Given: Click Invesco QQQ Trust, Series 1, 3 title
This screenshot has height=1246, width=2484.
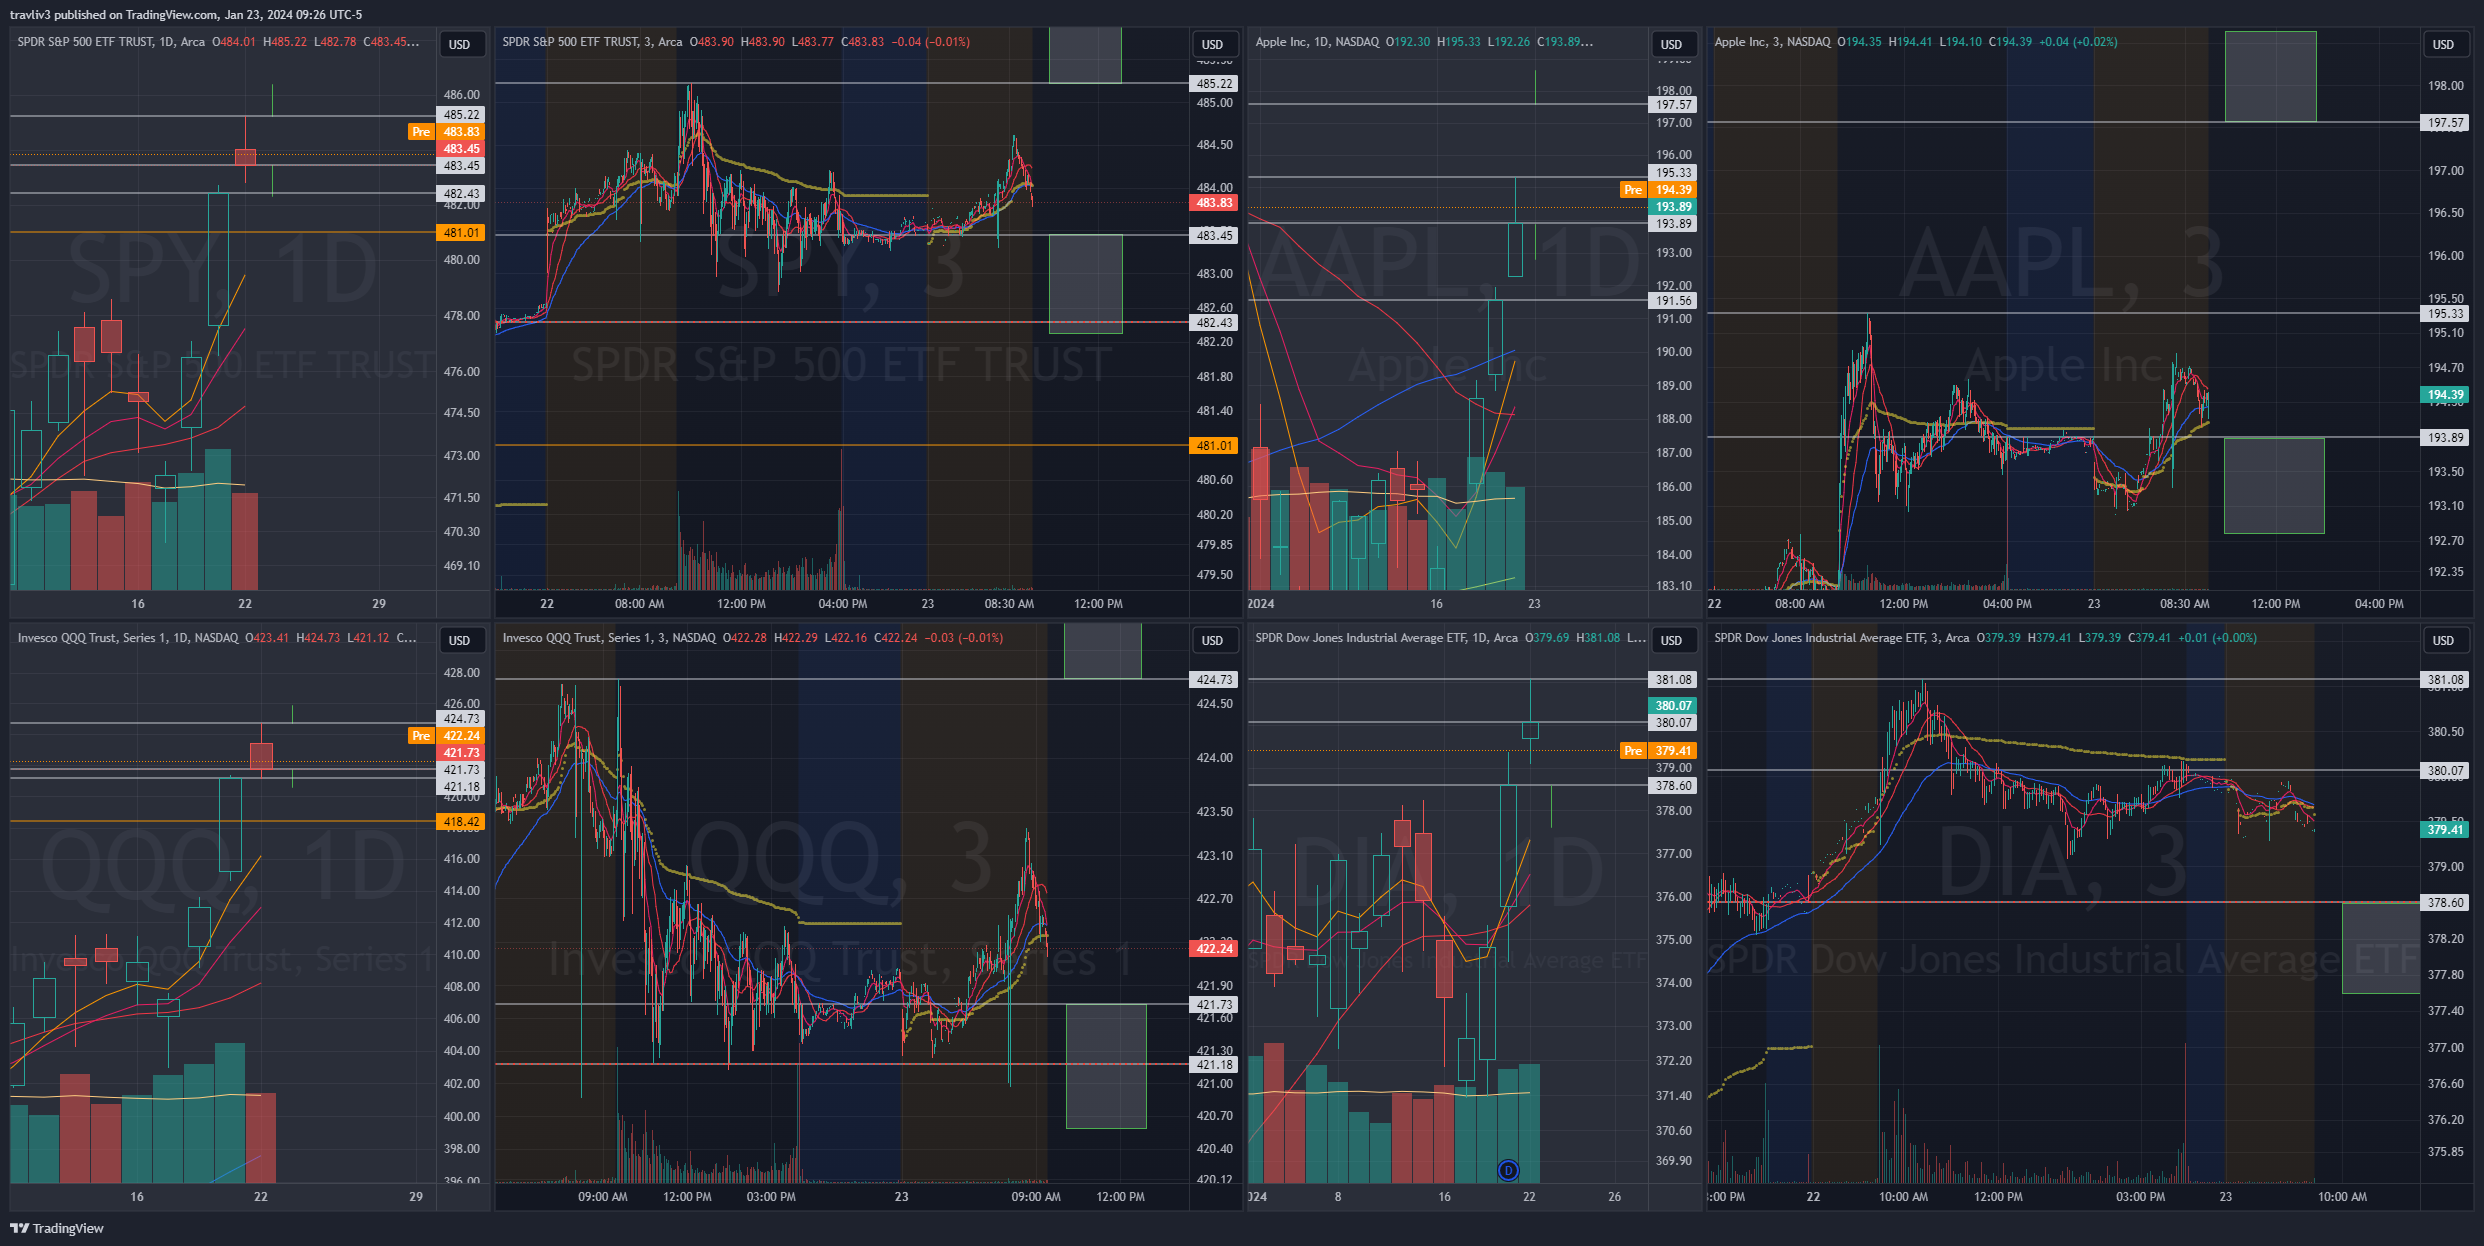Looking at the screenshot, I should click(609, 638).
